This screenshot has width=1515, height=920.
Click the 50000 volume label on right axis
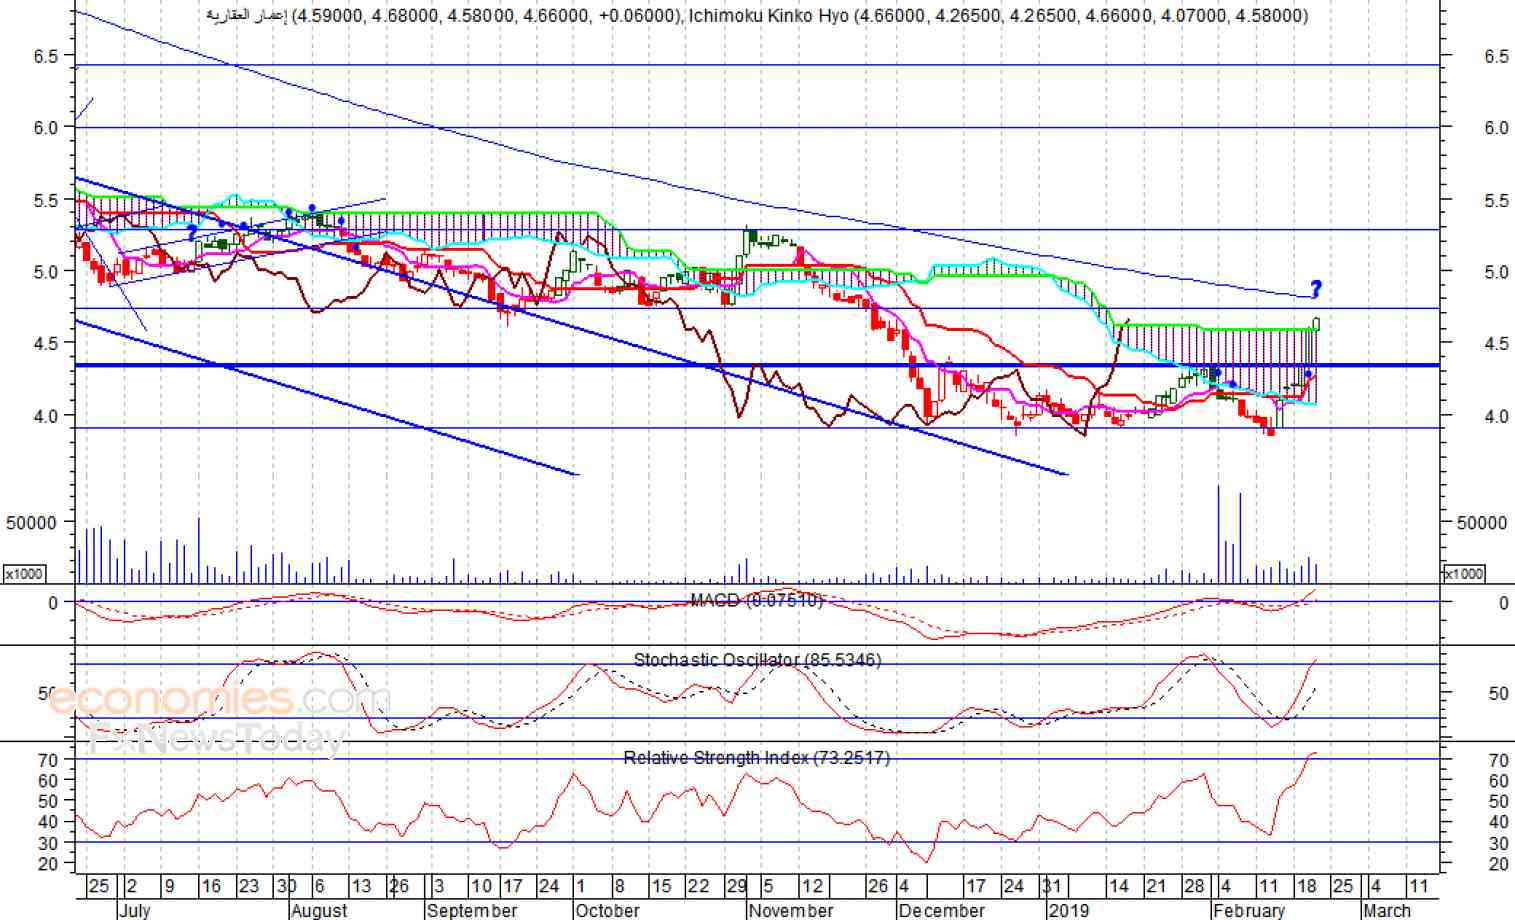pos(1482,522)
